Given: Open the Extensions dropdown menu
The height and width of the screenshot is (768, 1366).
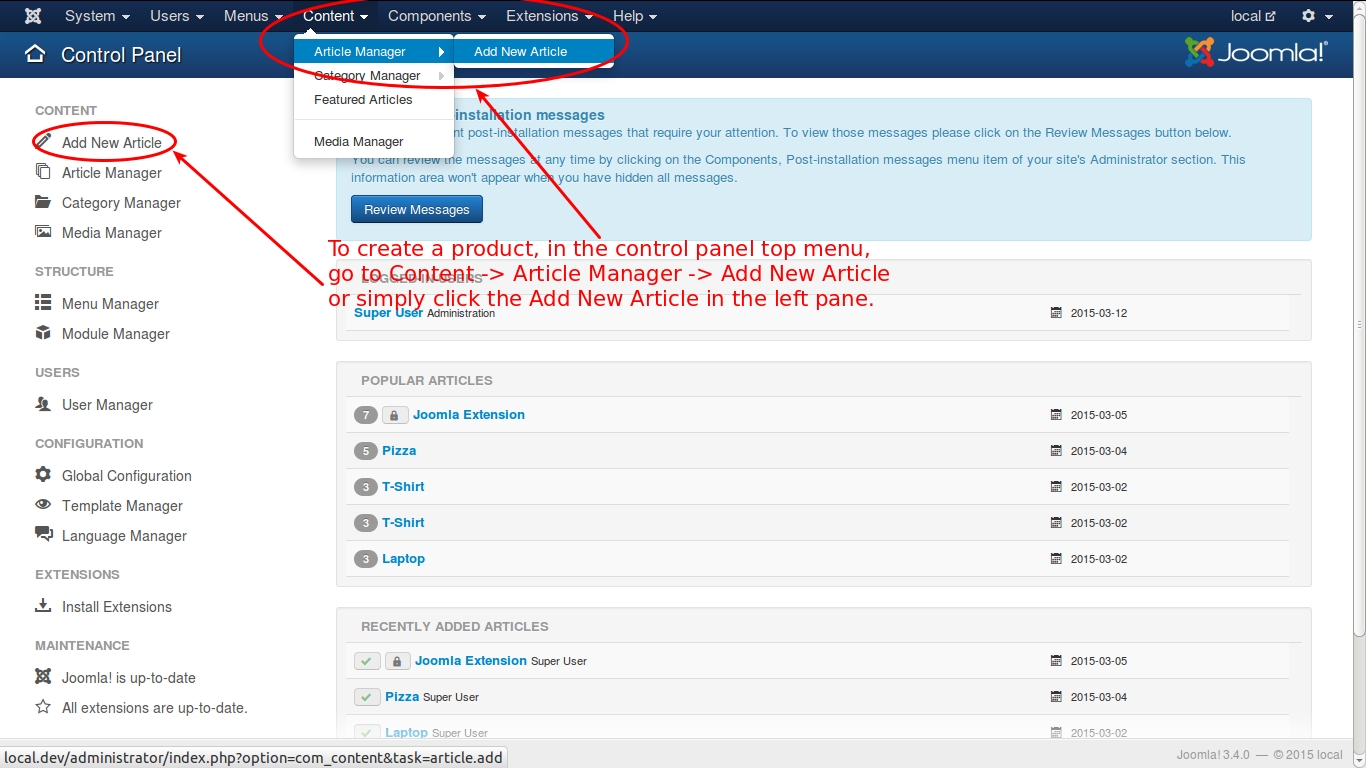Looking at the screenshot, I should 549,16.
